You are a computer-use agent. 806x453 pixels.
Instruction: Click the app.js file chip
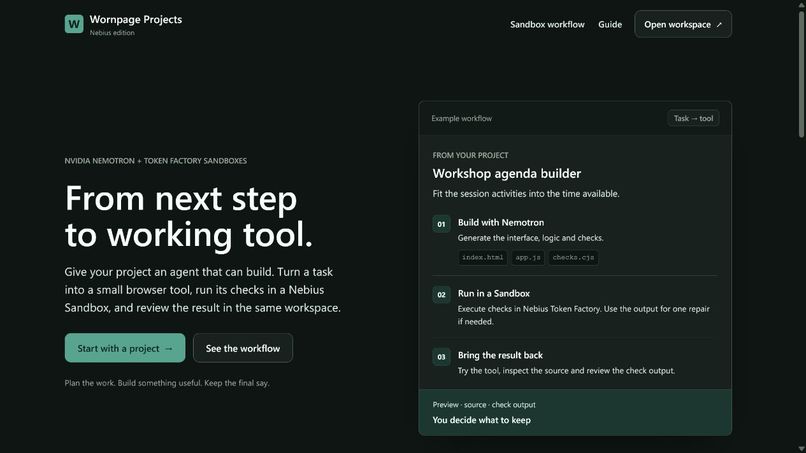[x=528, y=258]
